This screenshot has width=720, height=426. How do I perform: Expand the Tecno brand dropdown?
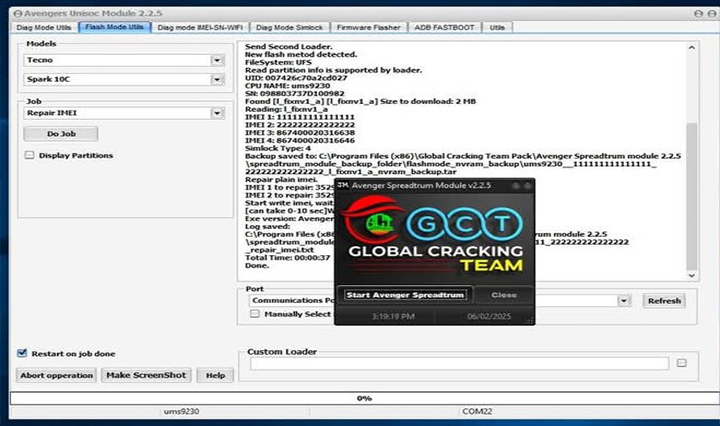tap(217, 60)
